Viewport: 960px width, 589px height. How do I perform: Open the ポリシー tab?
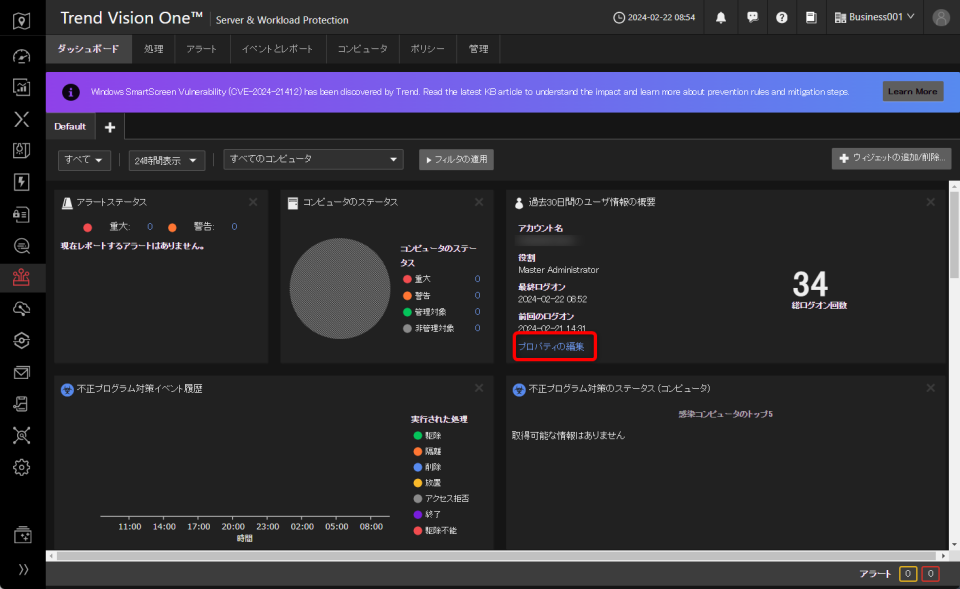point(427,49)
